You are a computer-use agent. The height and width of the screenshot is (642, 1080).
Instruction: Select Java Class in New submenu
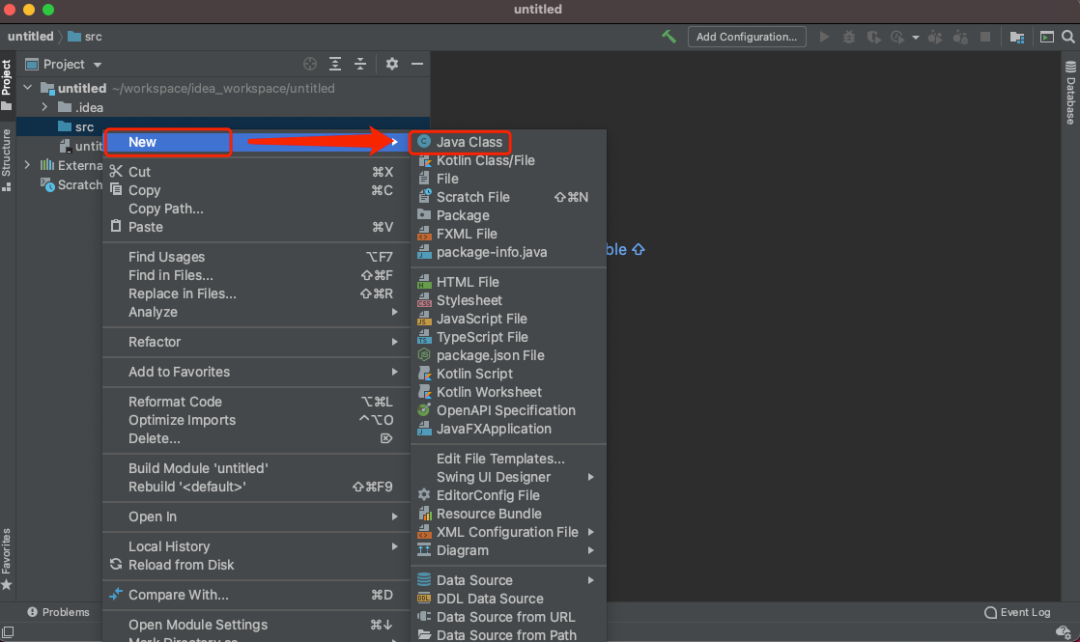pyautogui.click(x=508, y=142)
